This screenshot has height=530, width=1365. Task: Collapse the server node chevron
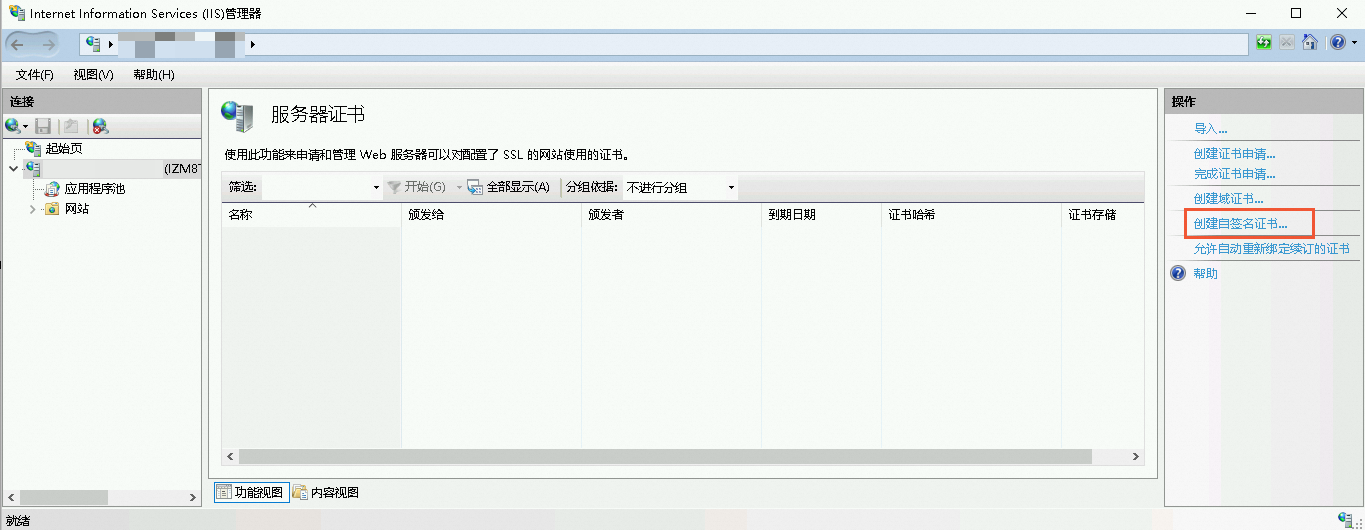pyautogui.click(x=12, y=169)
